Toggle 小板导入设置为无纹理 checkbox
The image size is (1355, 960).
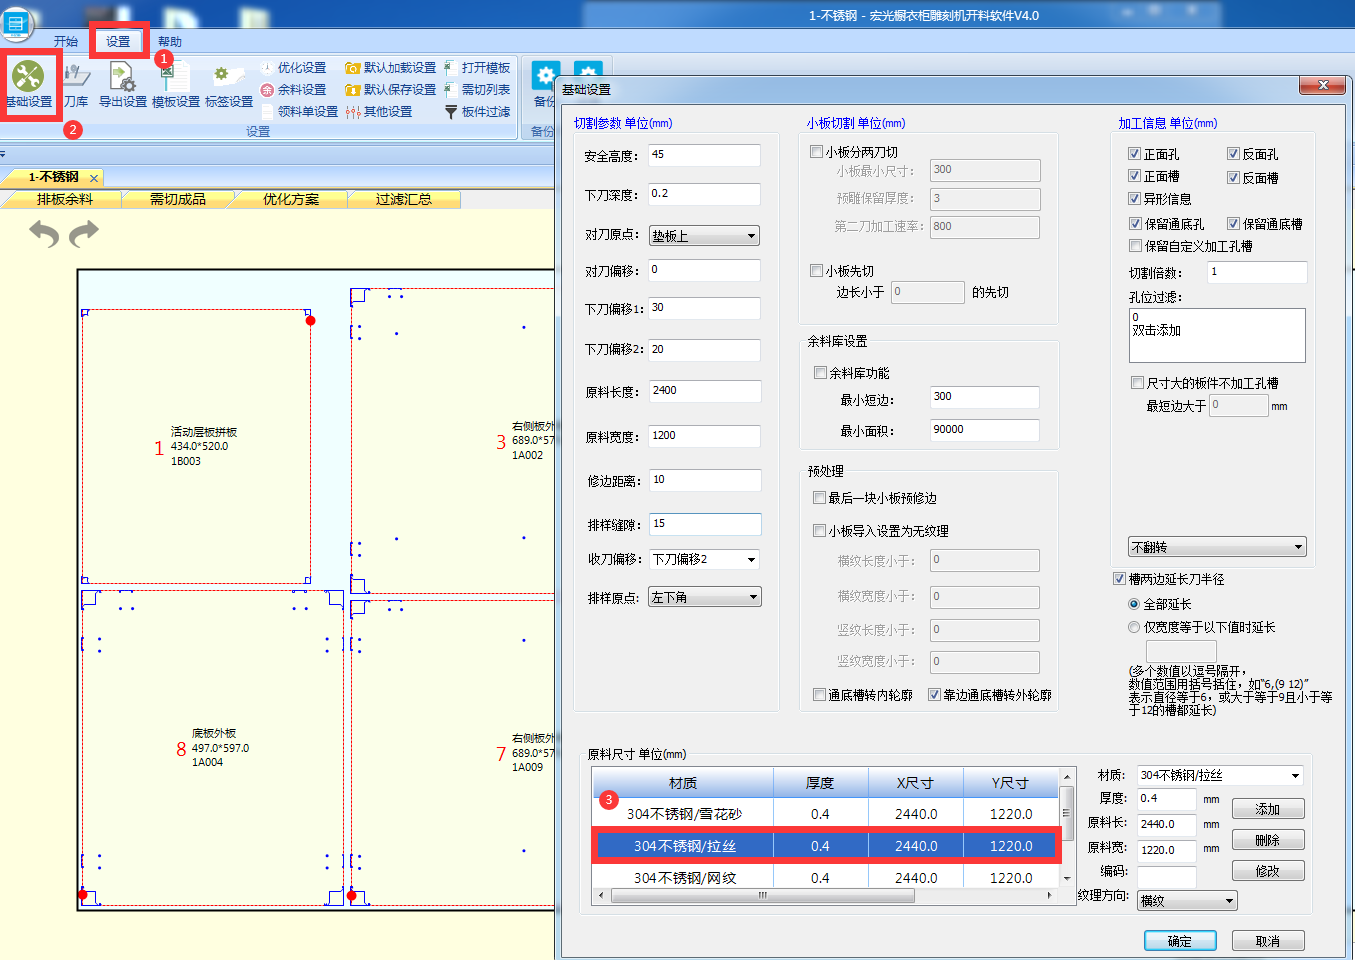click(x=819, y=531)
